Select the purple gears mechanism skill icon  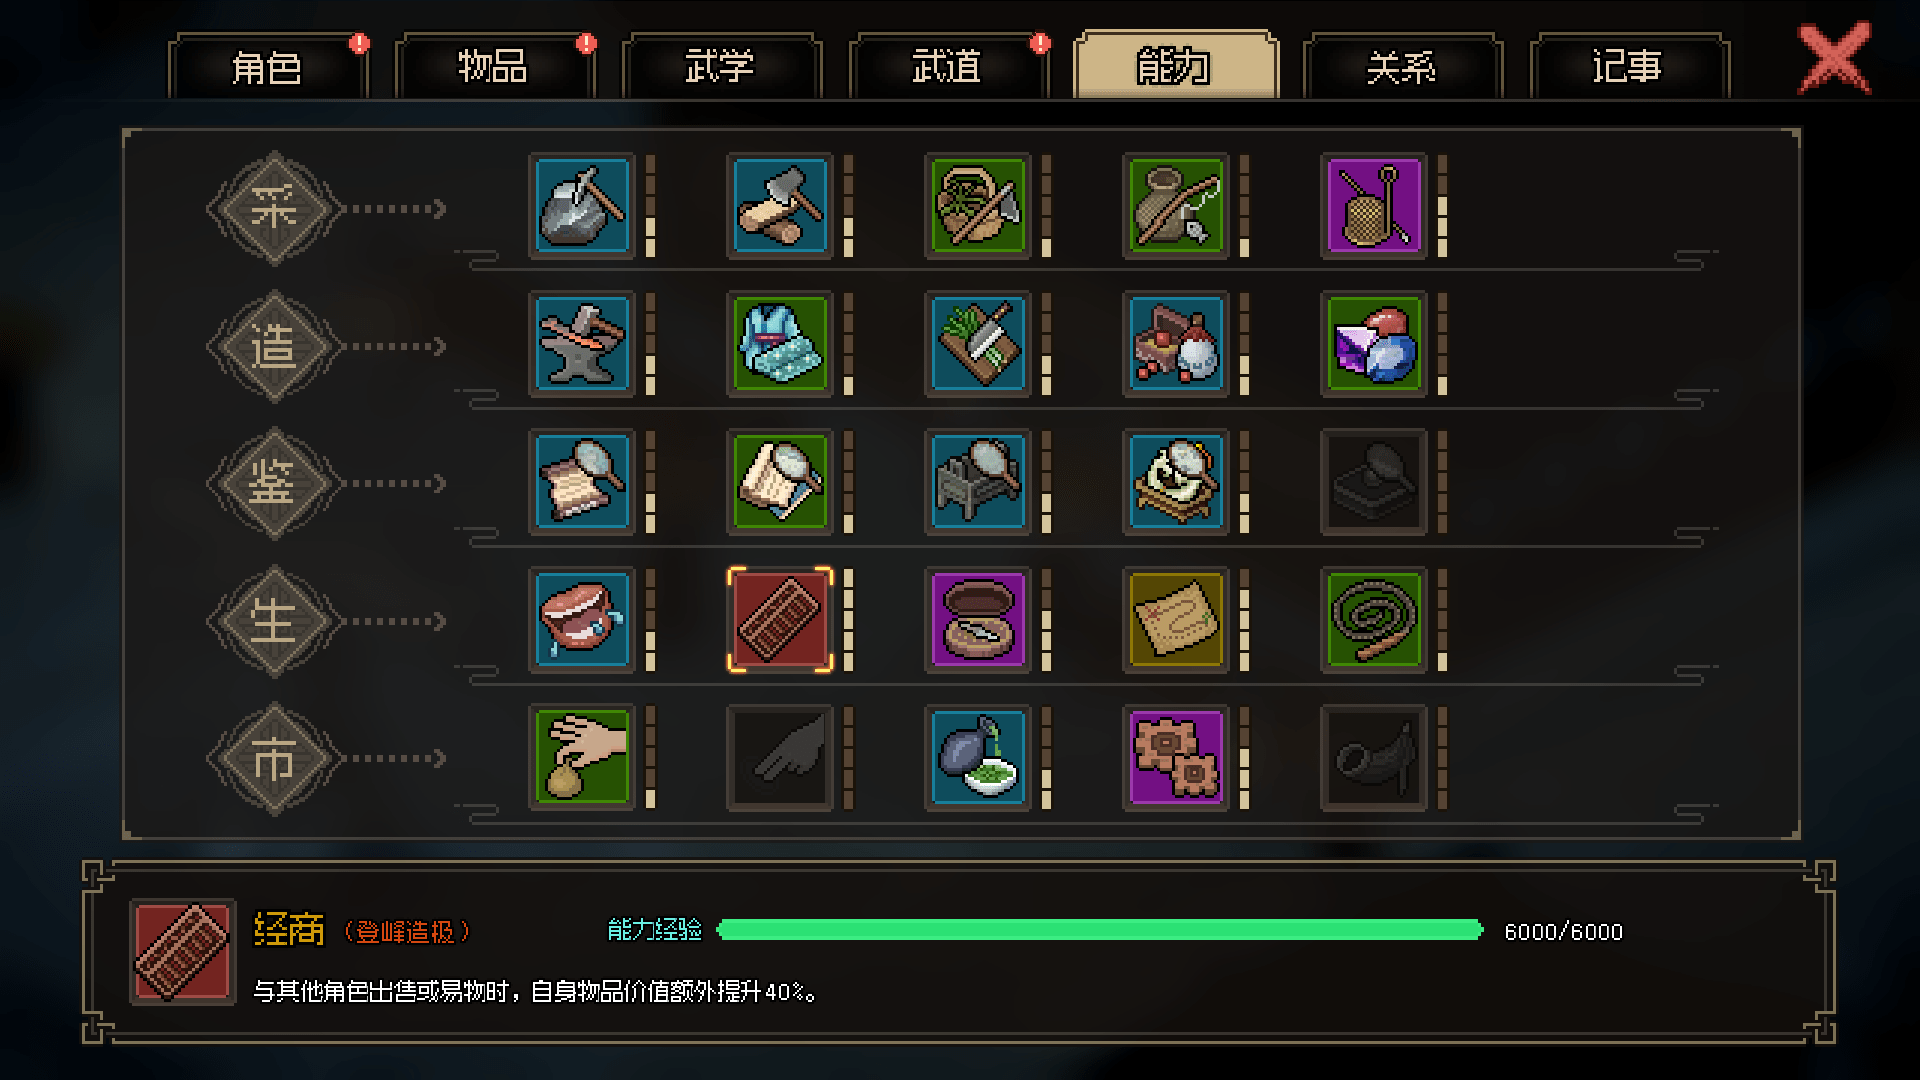[x=1176, y=758]
